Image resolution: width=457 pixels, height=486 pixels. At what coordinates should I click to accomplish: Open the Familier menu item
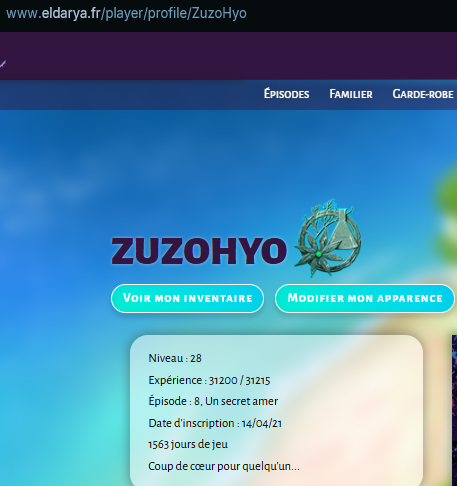pyautogui.click(x=351, y=94)
